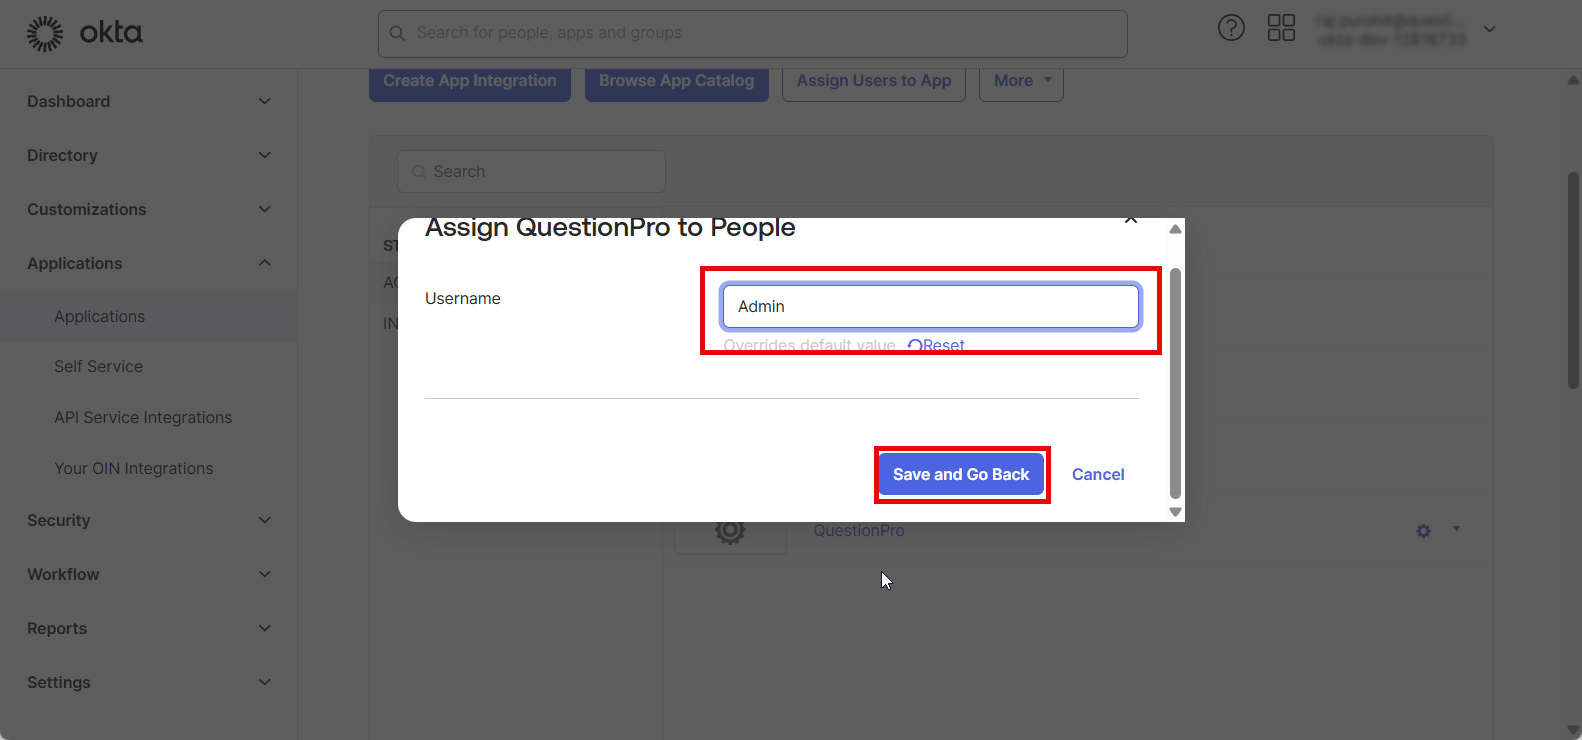Click the Username input field

coord(930,306)
